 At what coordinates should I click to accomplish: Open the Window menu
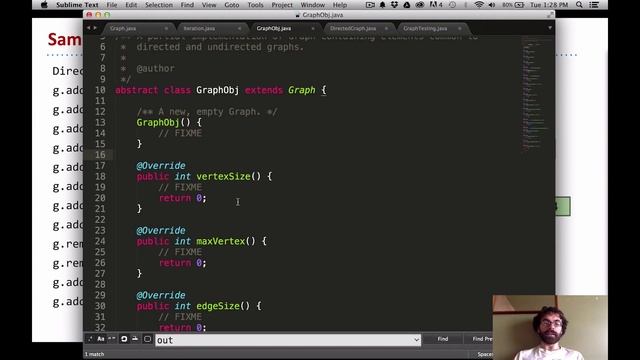pos(313,5)
